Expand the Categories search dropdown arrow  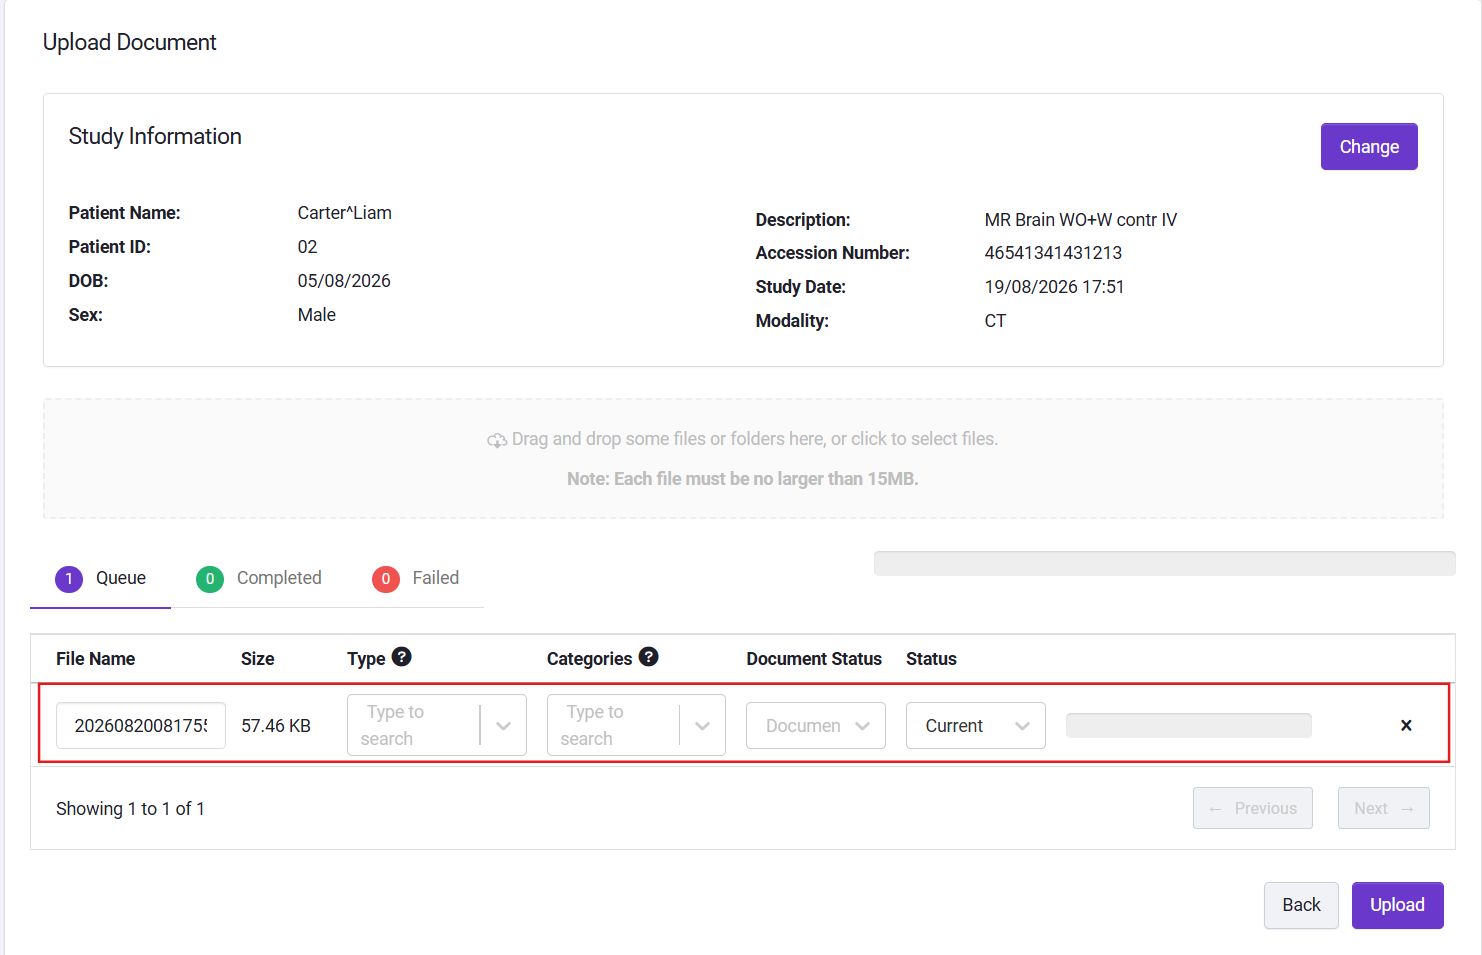[x=702, y=726]
